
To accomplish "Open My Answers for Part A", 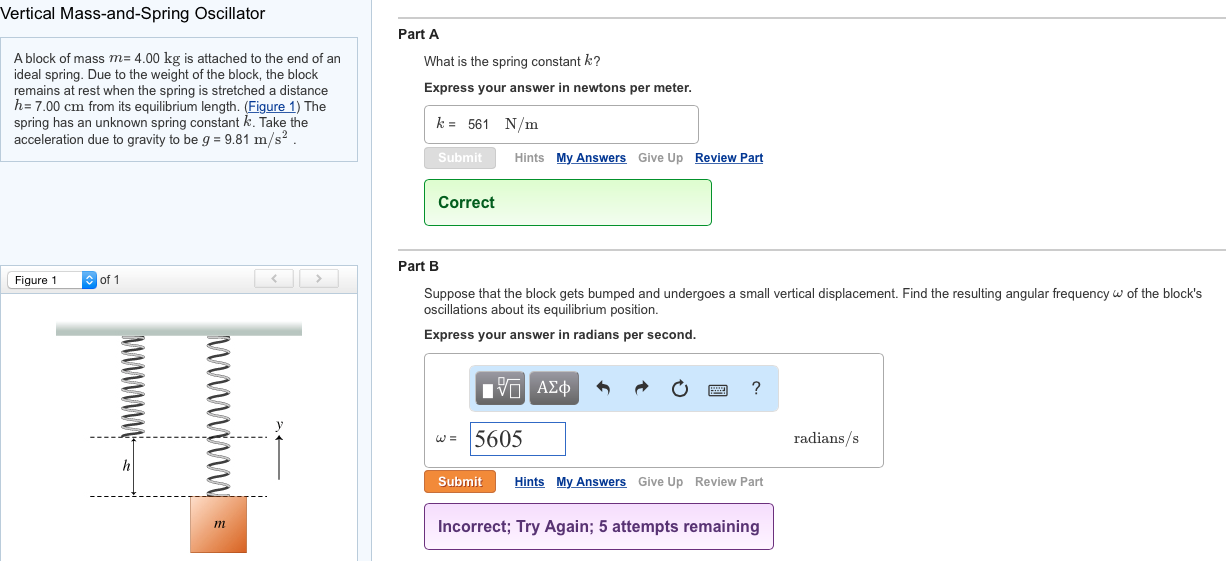I will pos(591,158).
